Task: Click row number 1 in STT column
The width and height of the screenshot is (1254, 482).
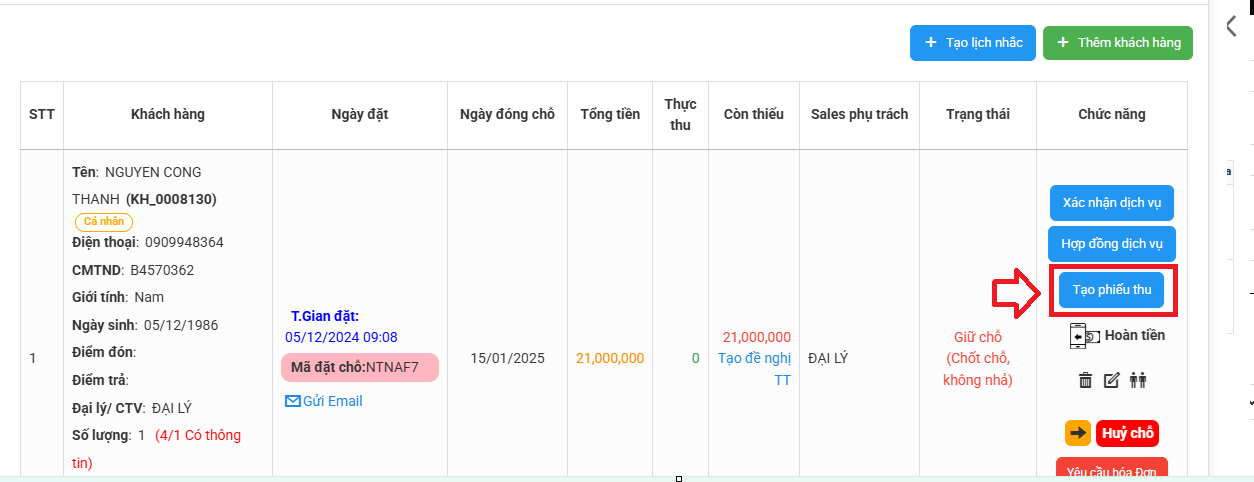Action: [x=33, y=358]
